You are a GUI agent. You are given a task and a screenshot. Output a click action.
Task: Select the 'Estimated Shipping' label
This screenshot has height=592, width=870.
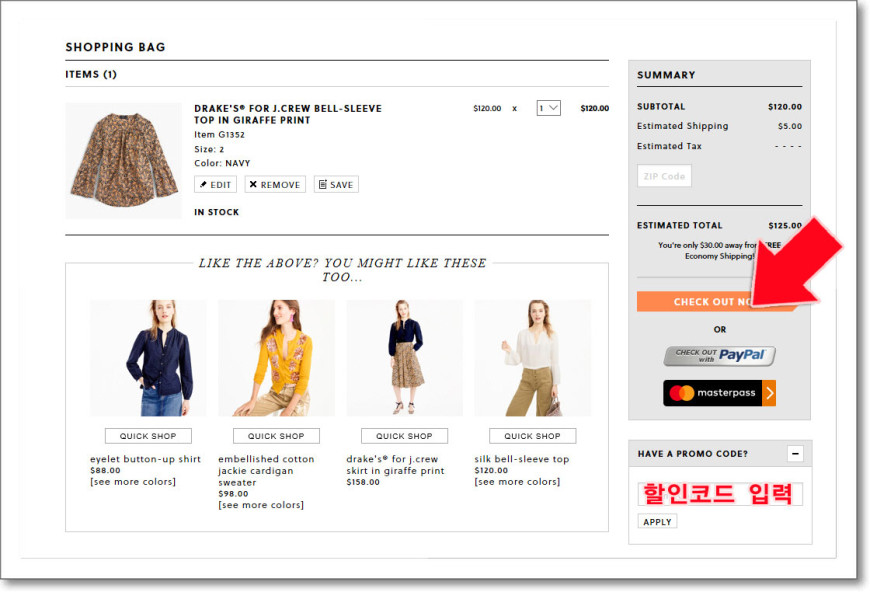[682, 126]
